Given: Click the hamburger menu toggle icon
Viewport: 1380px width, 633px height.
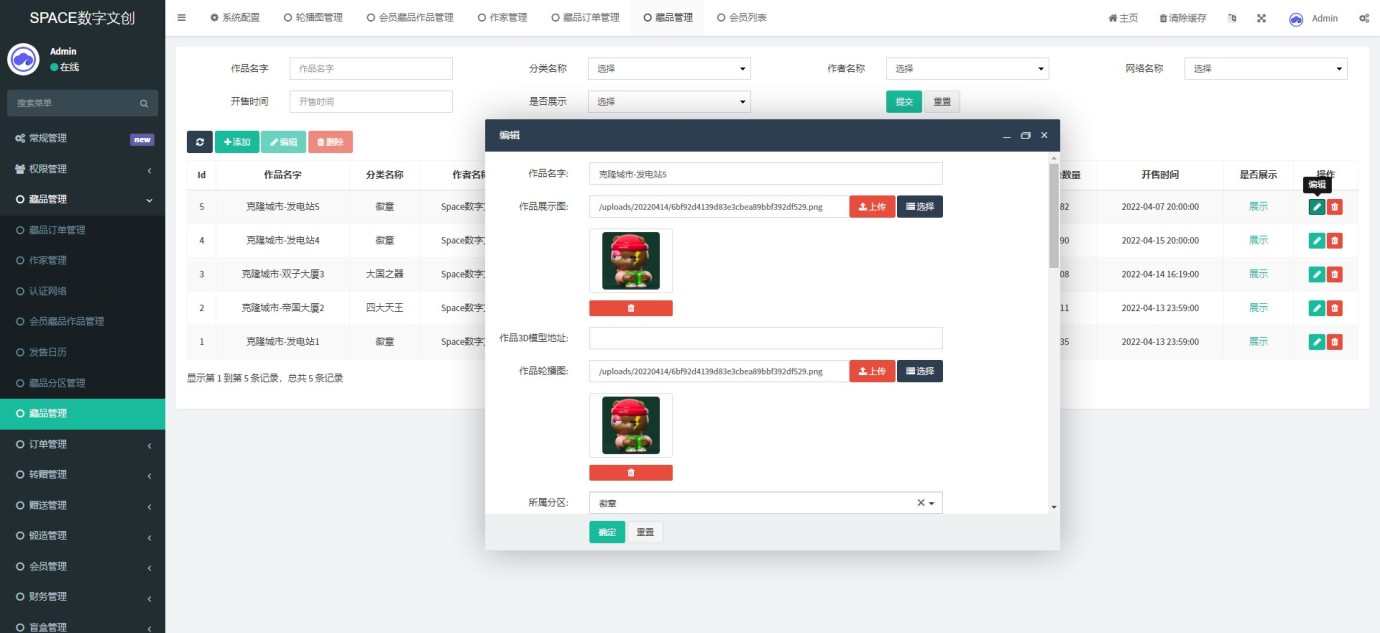Looking at the screenshot, I should pyautogui.click(x=181, y=18).
